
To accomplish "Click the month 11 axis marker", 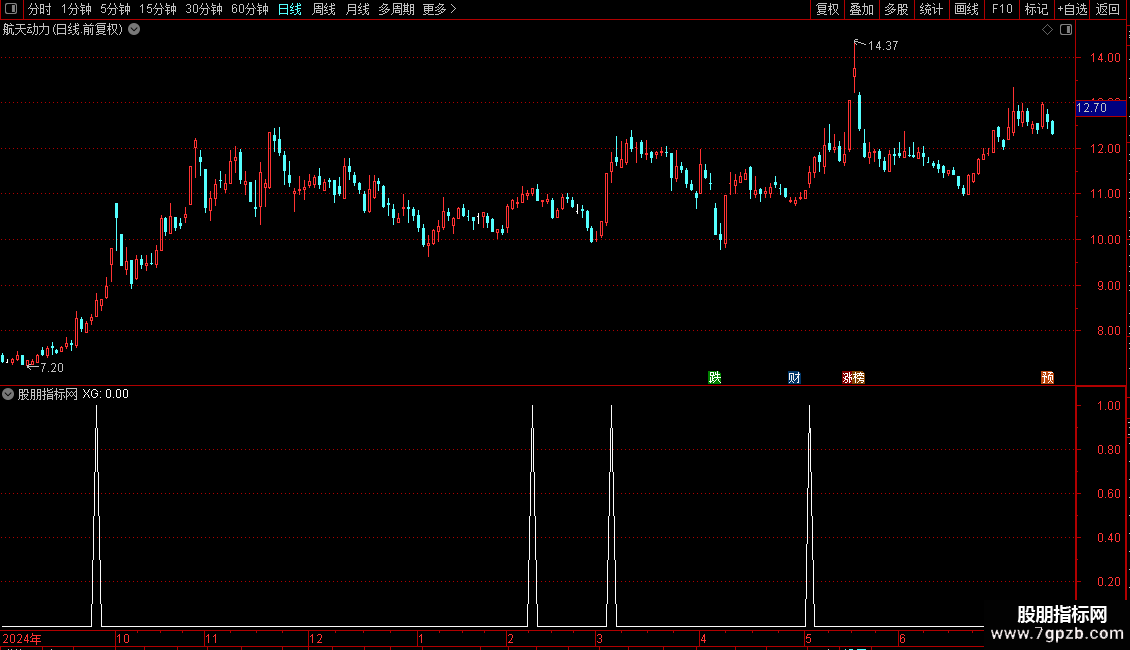I will 211,639.
